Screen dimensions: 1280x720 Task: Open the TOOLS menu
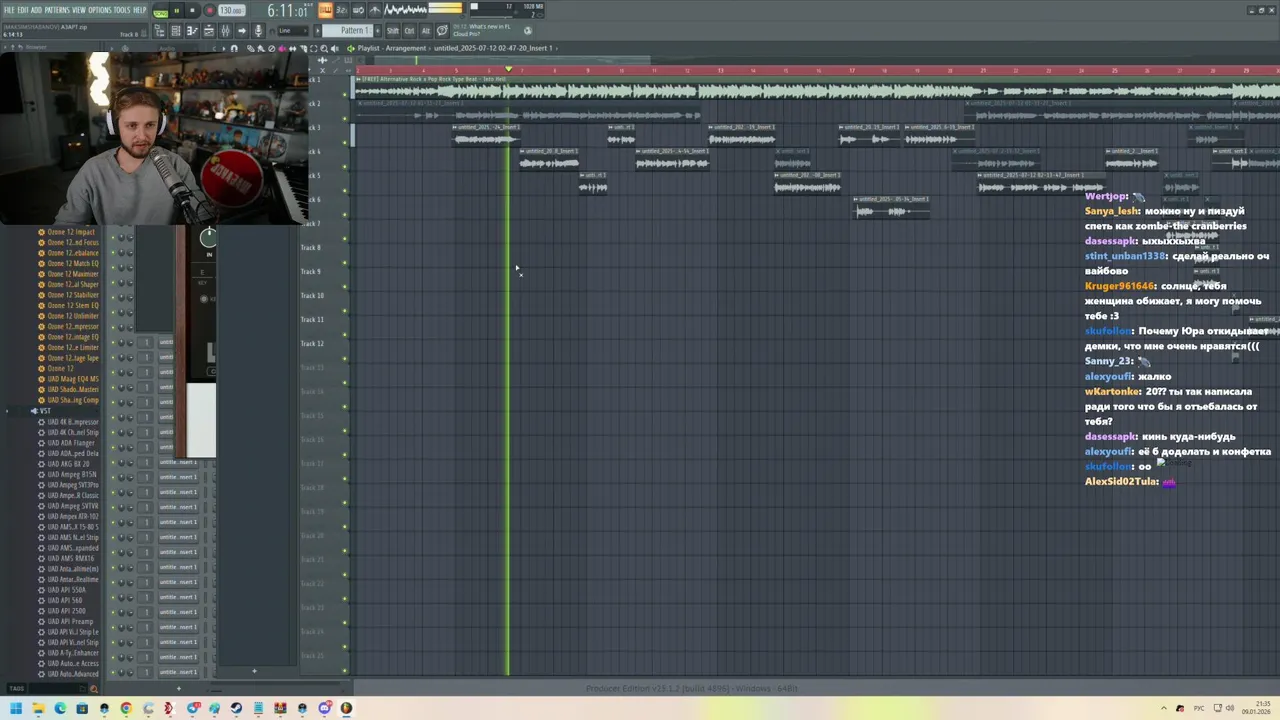pos(122,10)
